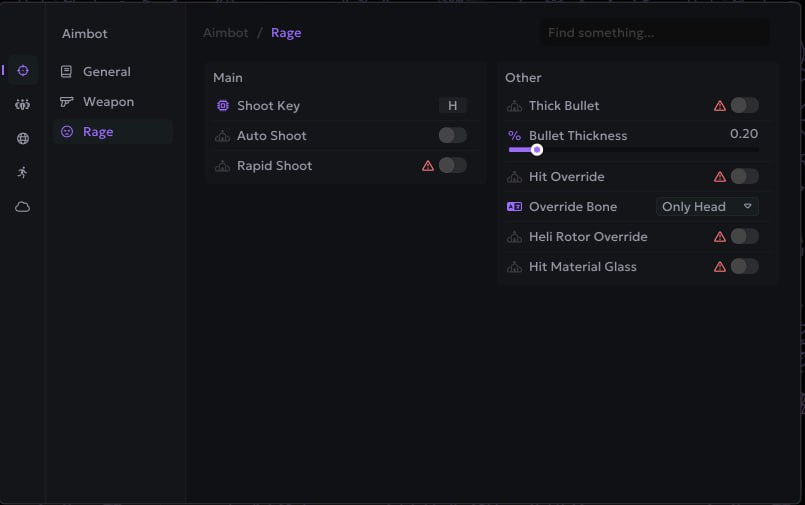Image resolution: width=805 pixels, height=505 pixels.
Task: Click the Shoot Key H keybind button
Action: 452,106
